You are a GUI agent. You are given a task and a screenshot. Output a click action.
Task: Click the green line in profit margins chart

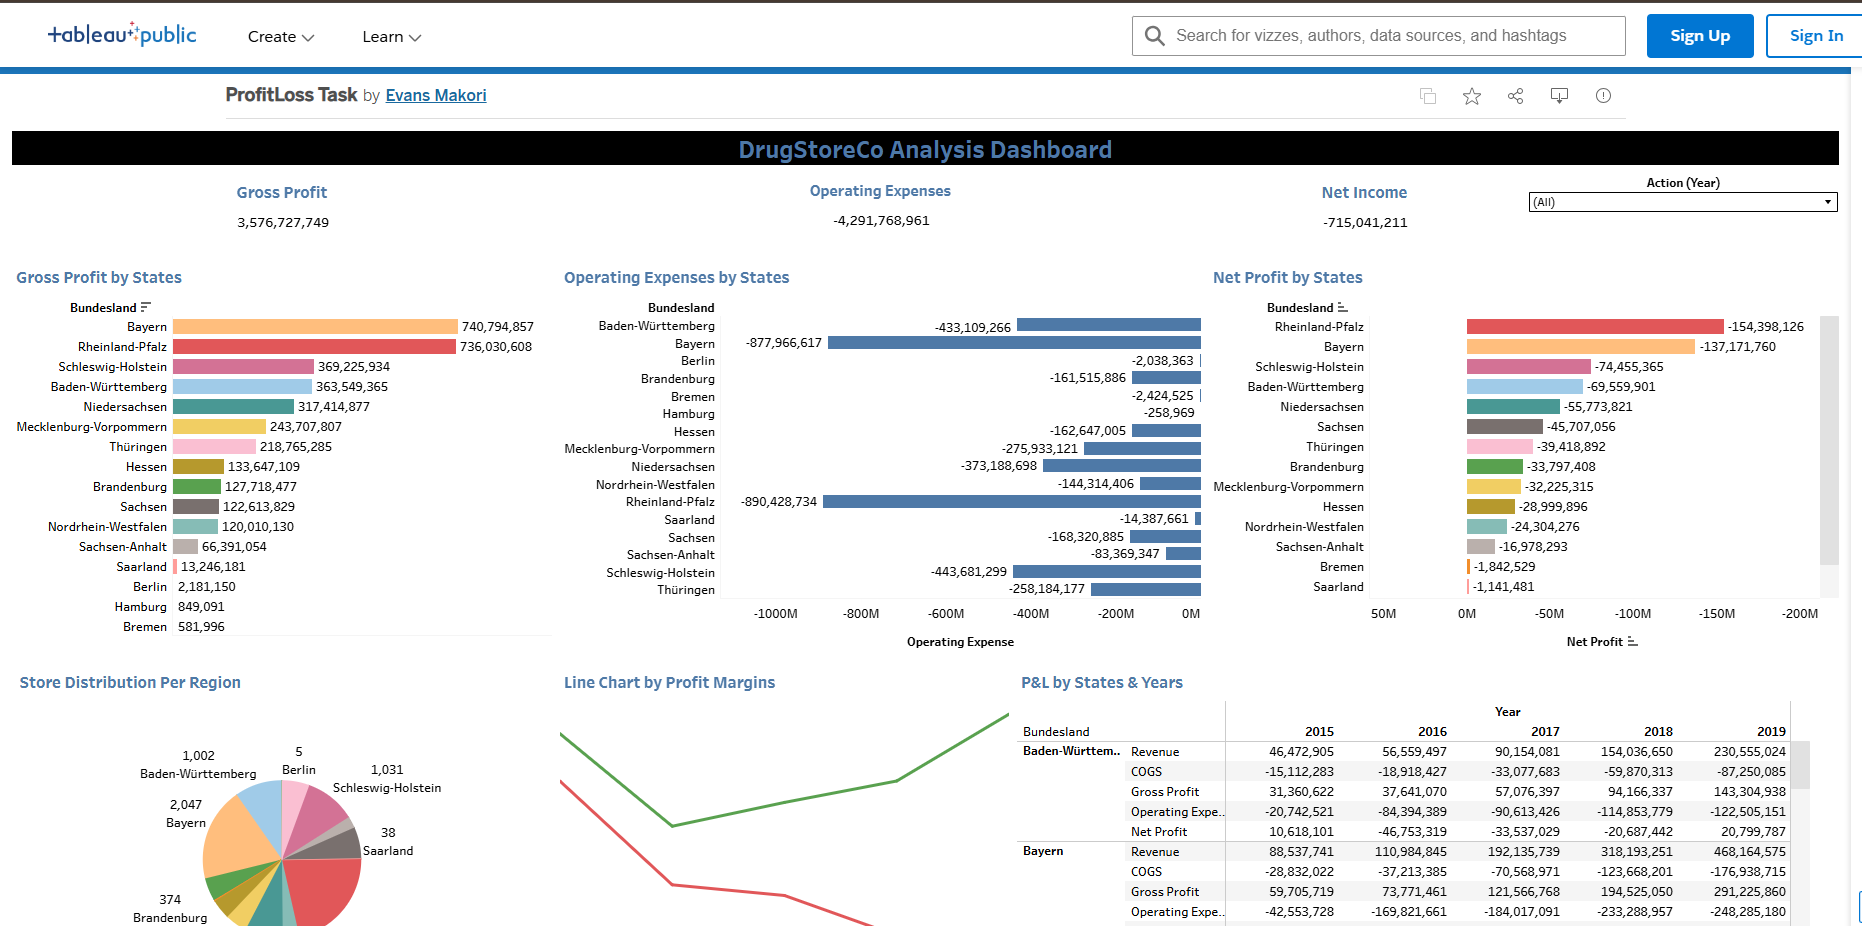785,802
